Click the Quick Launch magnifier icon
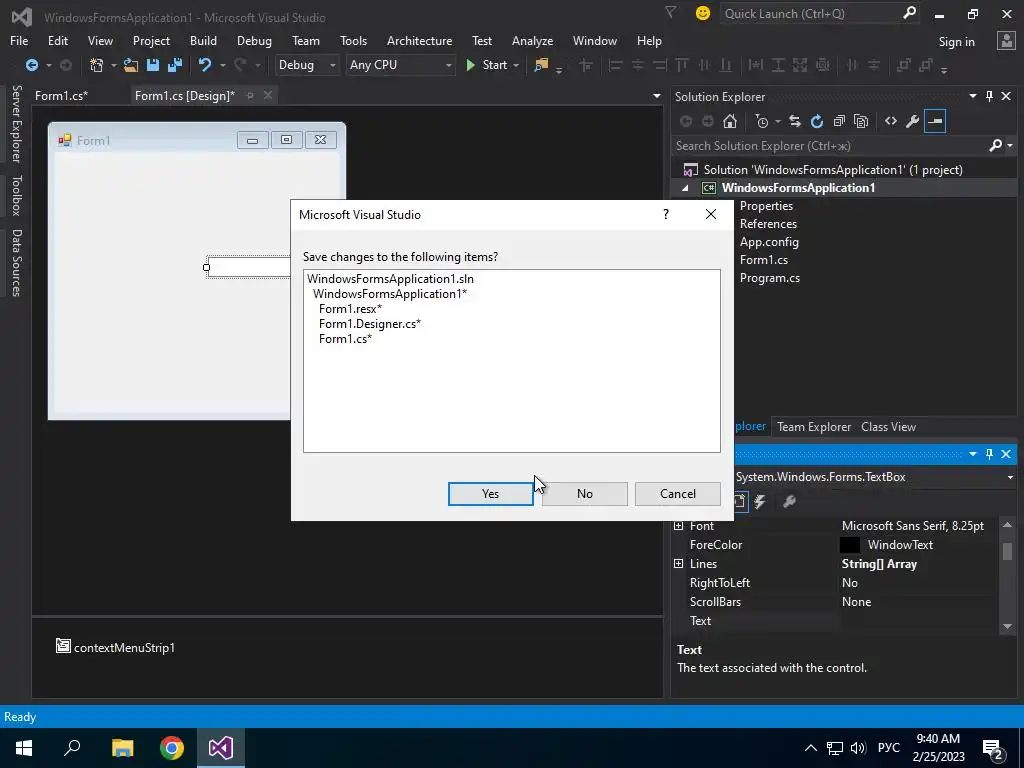The width and height of the screenshot is (1024, 768). [x=909, y=13]
